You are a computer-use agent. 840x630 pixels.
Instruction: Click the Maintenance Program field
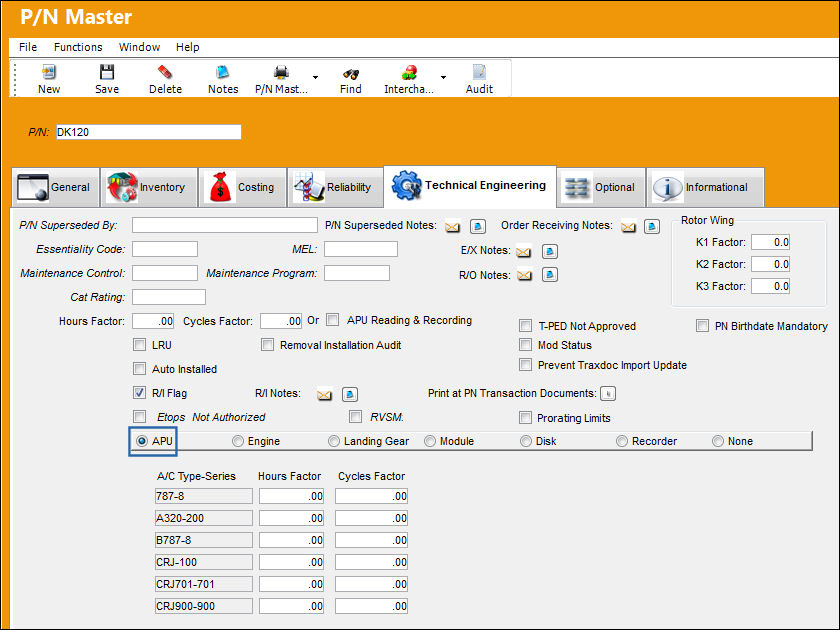click(357, 273)
